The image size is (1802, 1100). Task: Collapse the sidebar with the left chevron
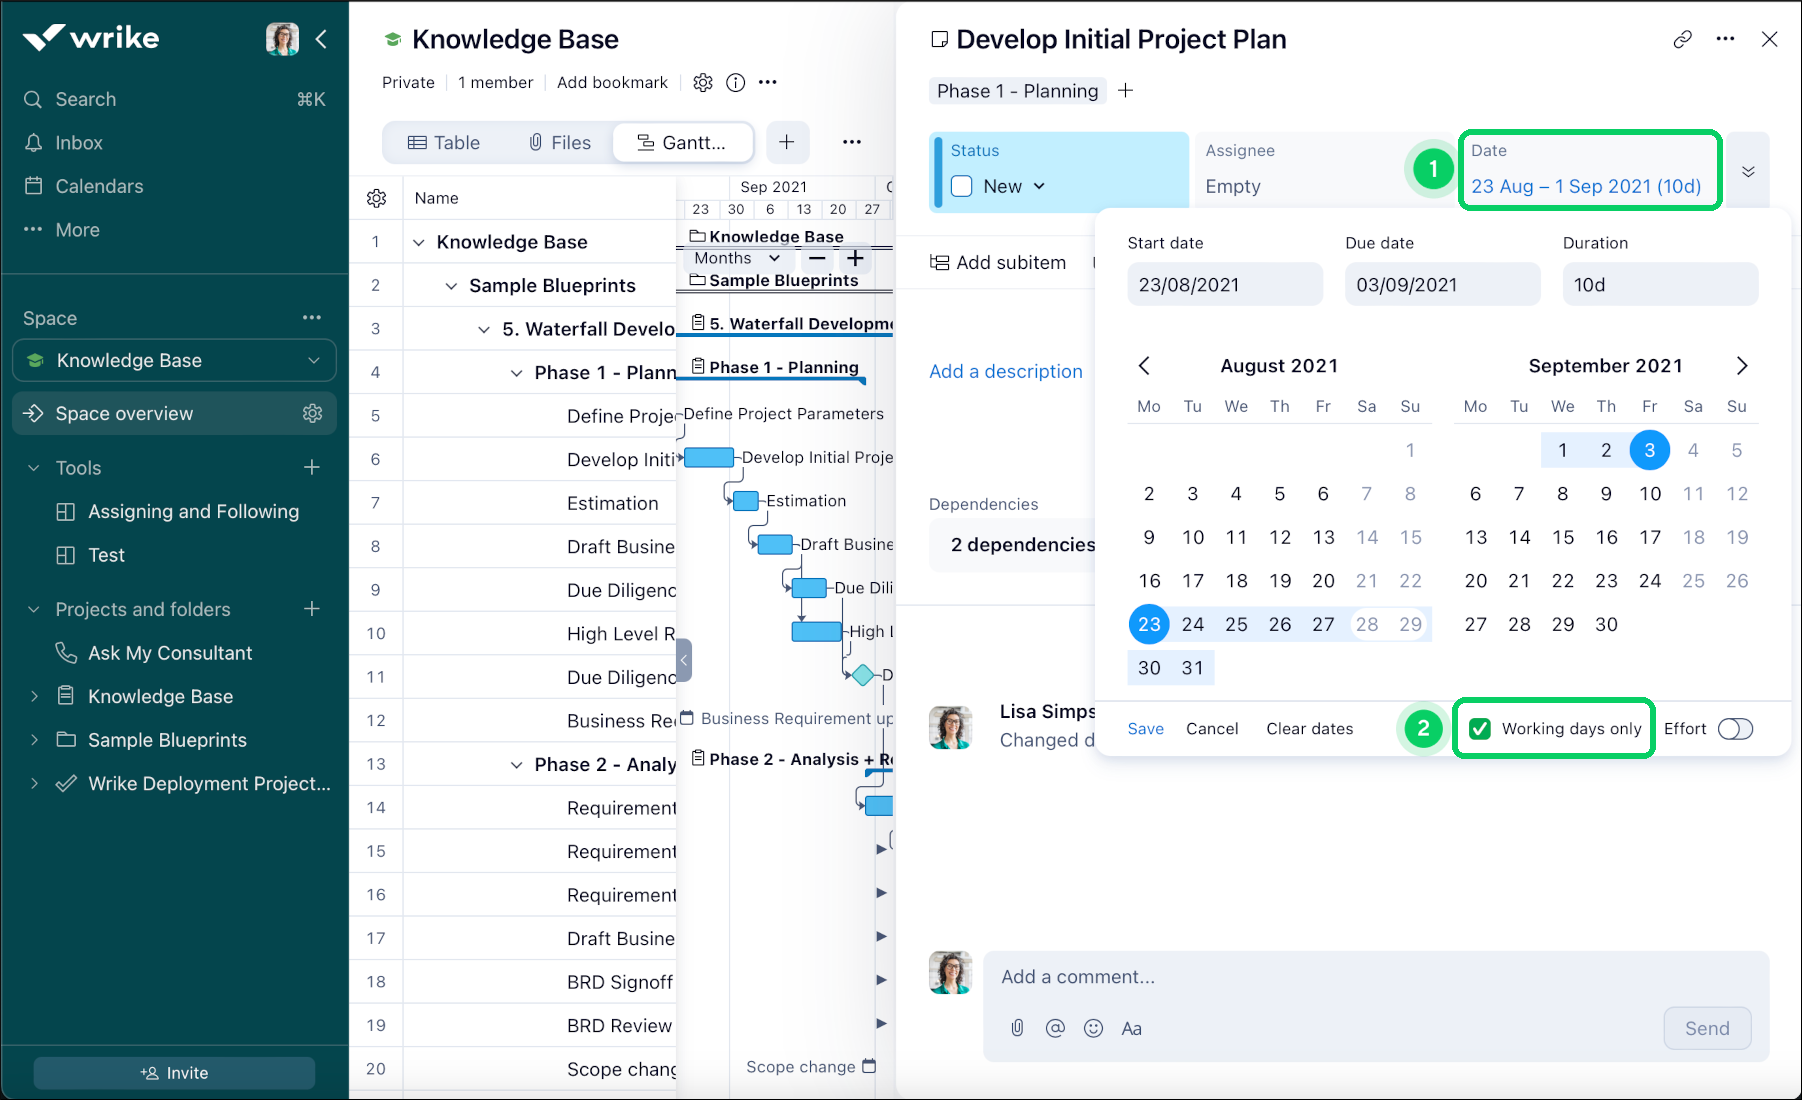click(x=321, y=39)
